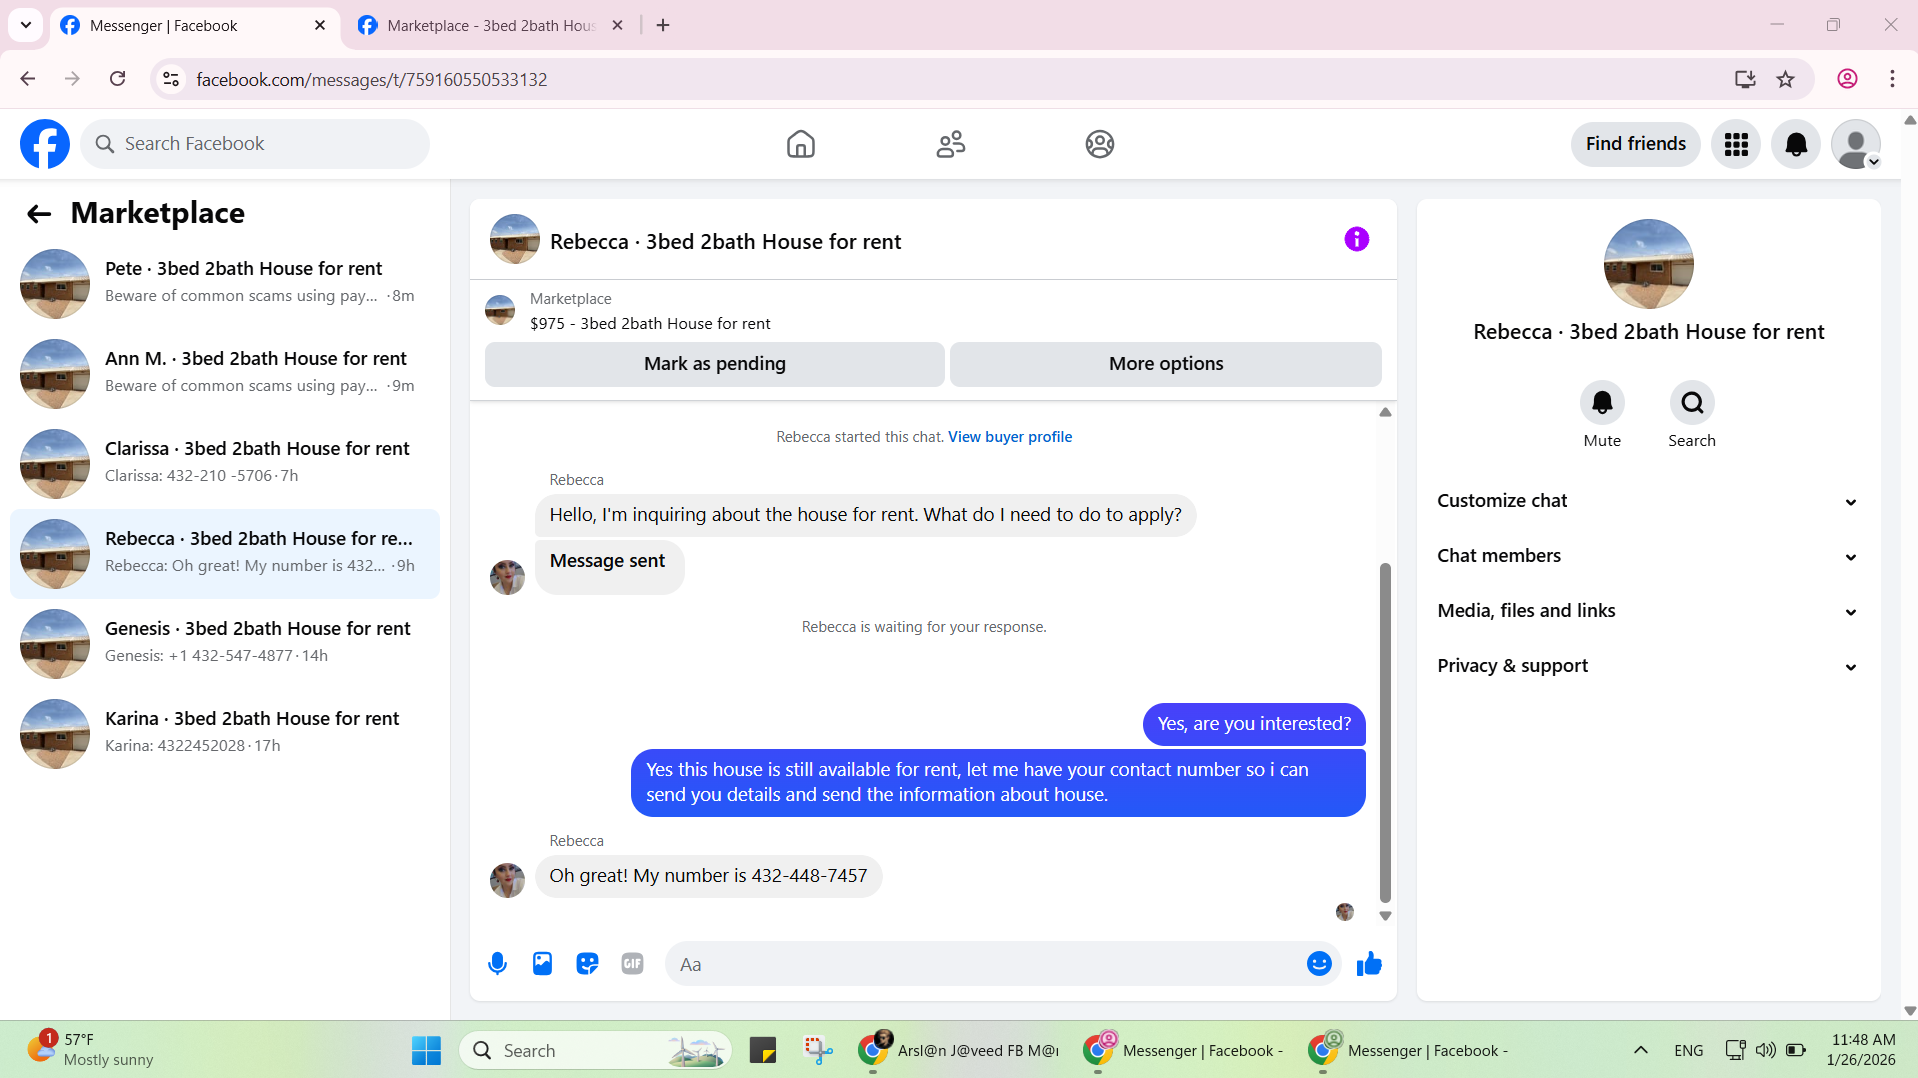Open the Facebook menu grid icon
Image resolution: width=1918 pixels, height=1078 pixels.
[1736, 144]
